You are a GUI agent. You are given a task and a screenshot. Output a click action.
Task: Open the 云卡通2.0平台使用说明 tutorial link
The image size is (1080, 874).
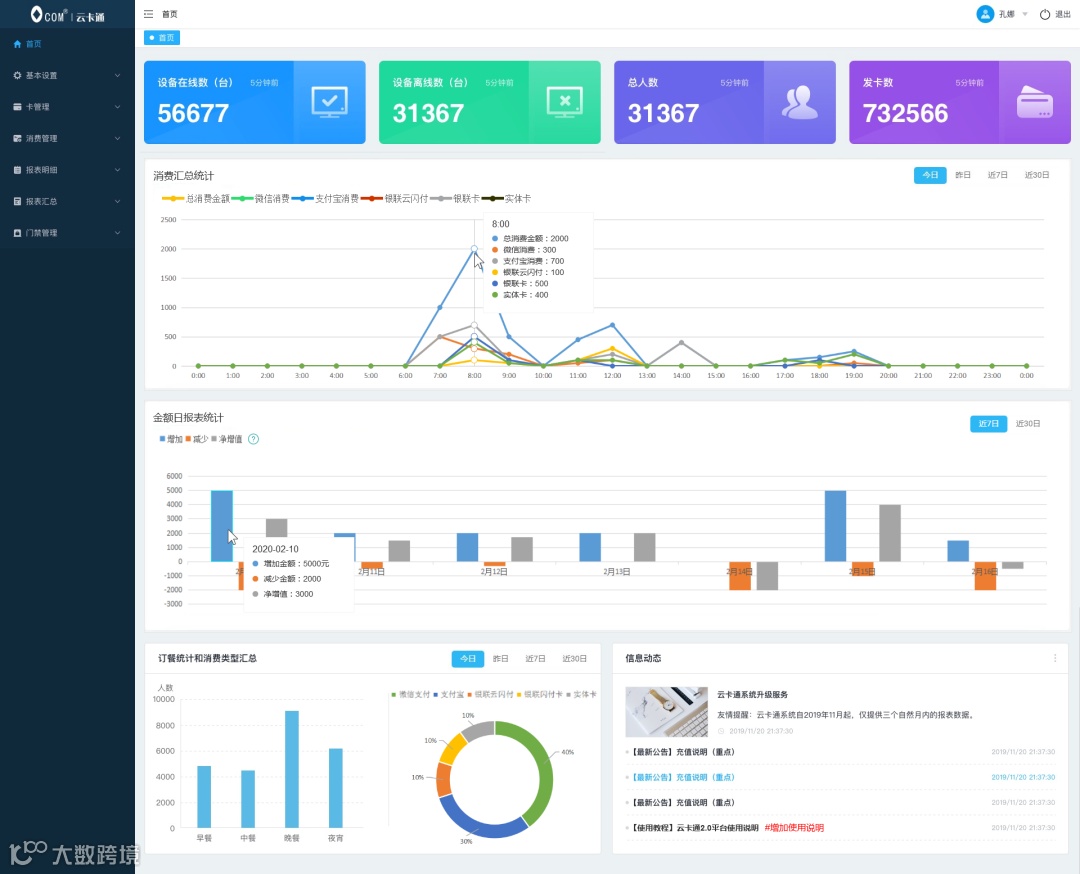pyautogui.click(x=695, y=828)
